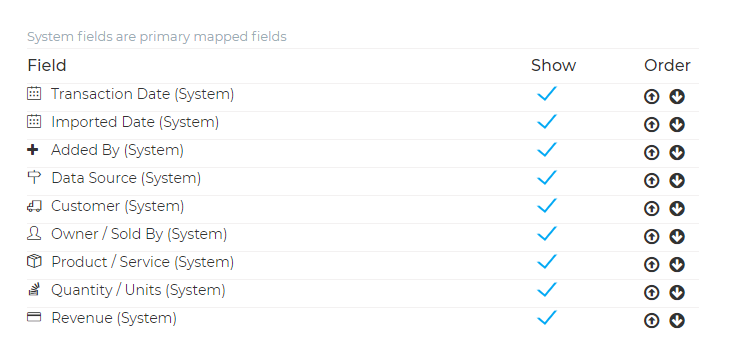Move Data Source field up
The width and height of the screenshot is (739, 361).
(x=651, y=180)
